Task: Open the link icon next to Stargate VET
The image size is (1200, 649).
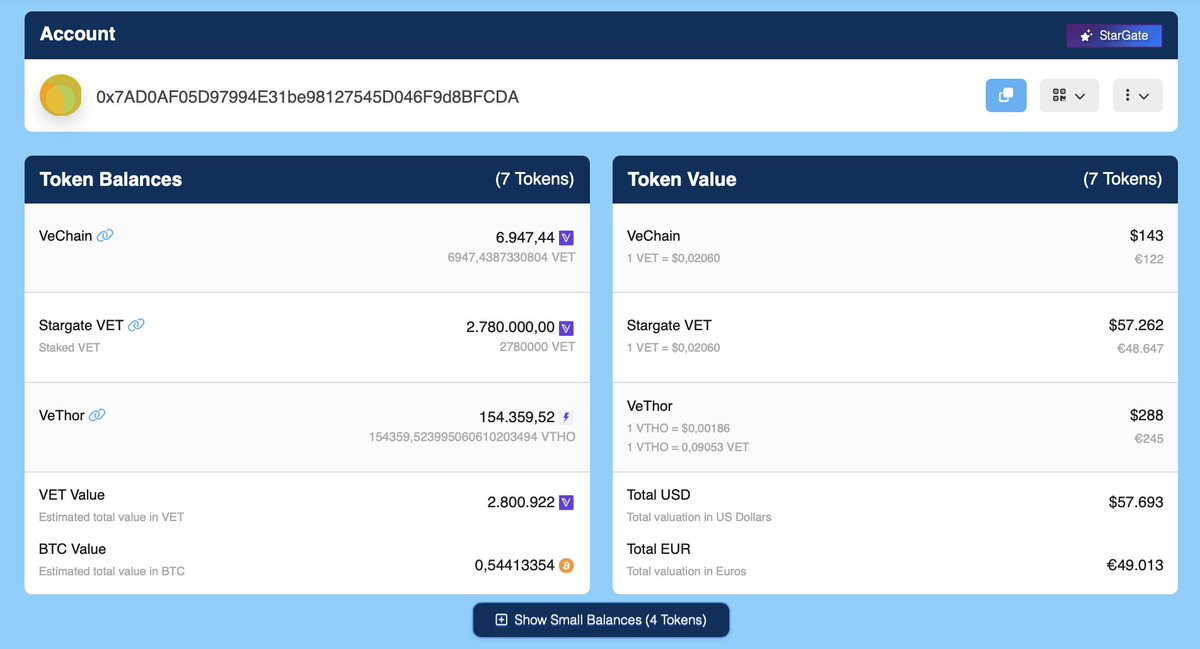Action: pos(137,325)
